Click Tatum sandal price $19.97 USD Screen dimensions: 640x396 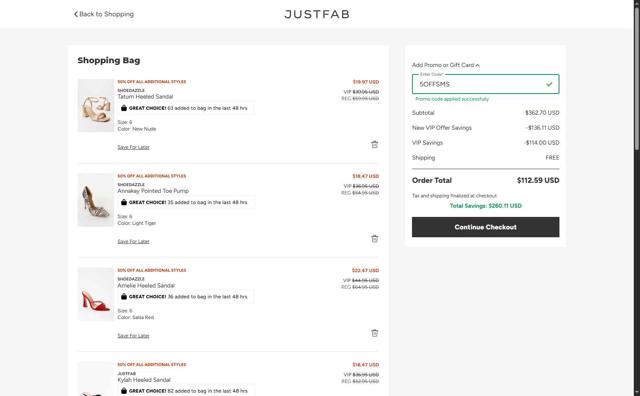[366, 82]
